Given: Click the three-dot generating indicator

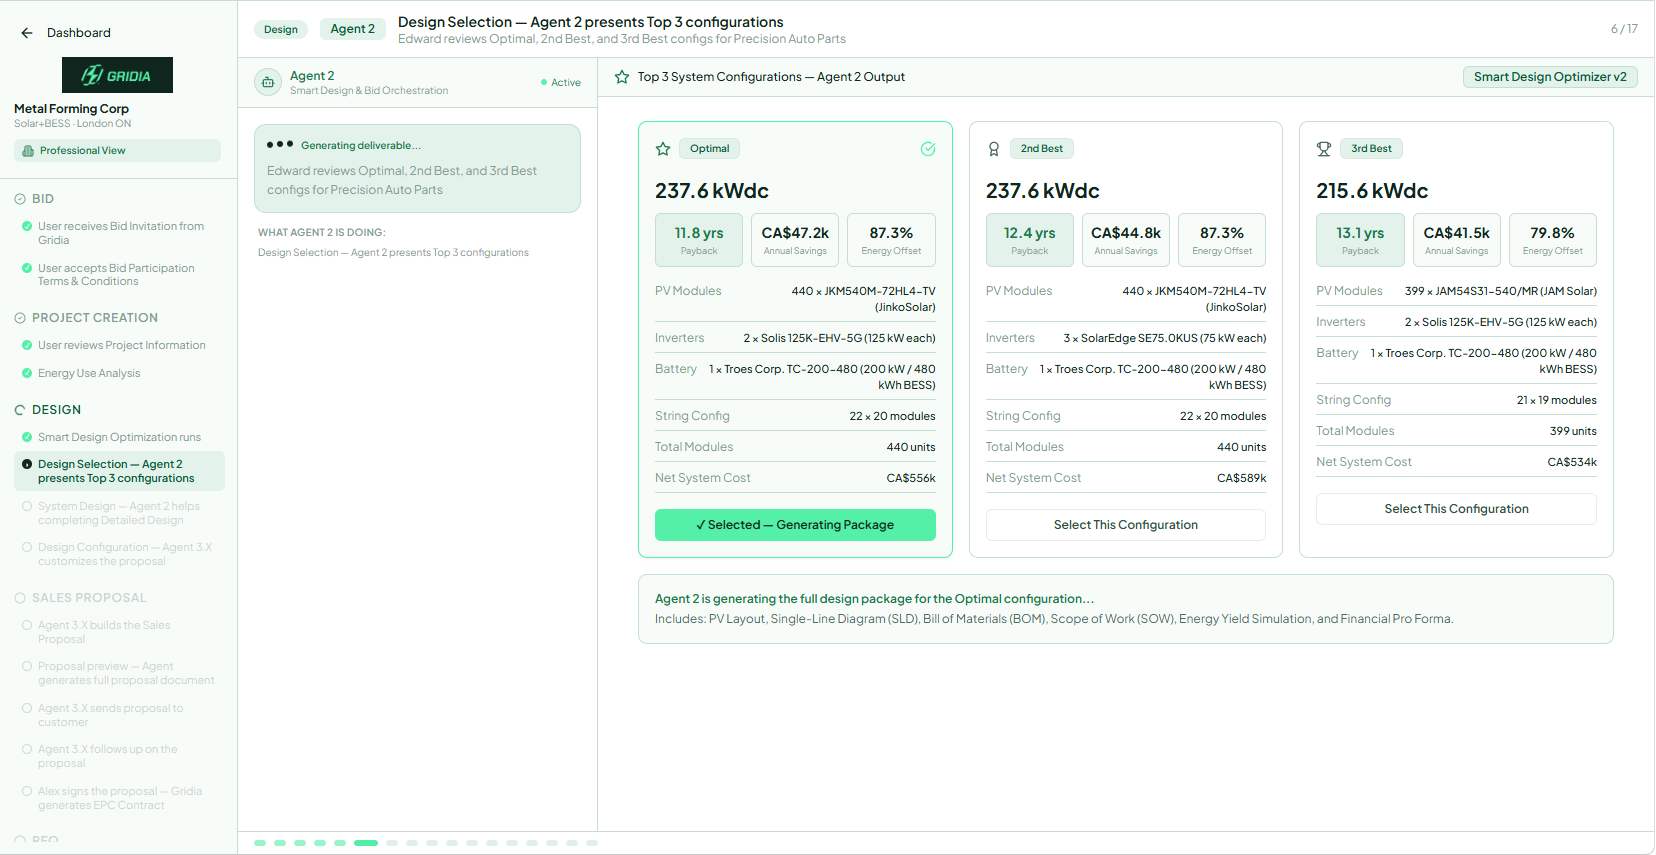Looking at the screenshot, I should coord(280,144).
